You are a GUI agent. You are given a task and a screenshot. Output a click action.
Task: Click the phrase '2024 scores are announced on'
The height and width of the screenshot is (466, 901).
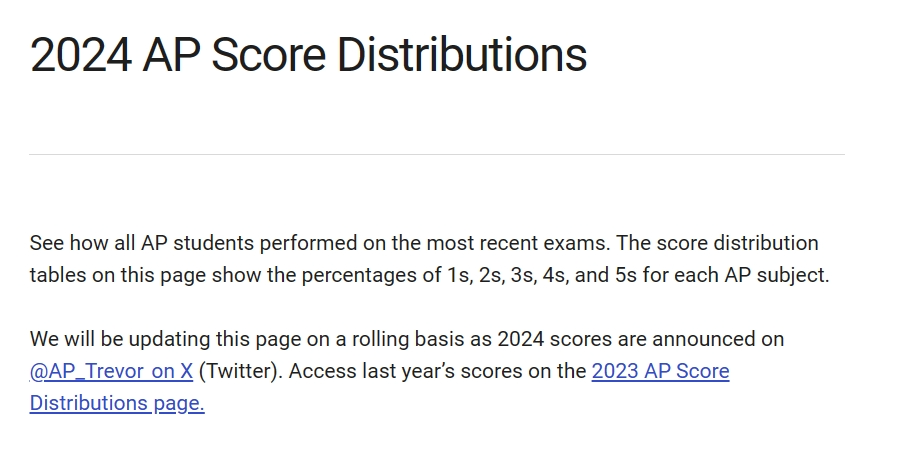(641, 339)
